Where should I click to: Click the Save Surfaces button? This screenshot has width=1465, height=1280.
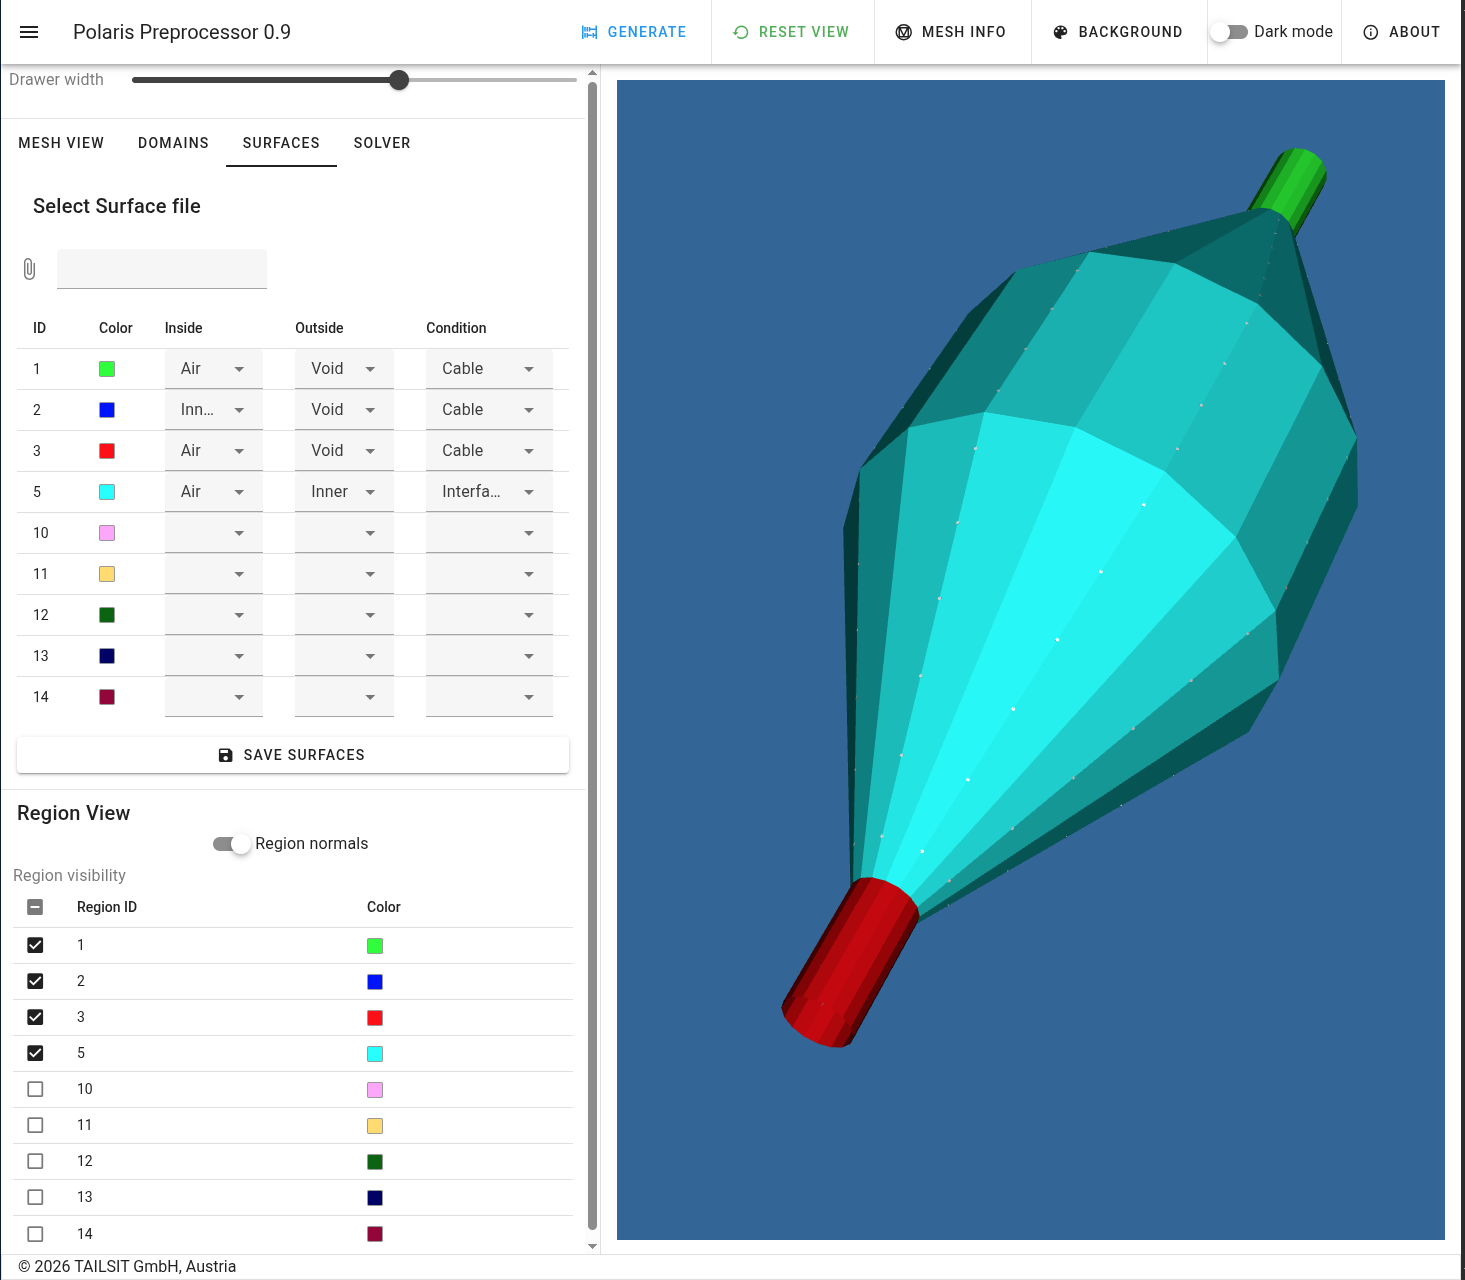click(x=293, y=755)
